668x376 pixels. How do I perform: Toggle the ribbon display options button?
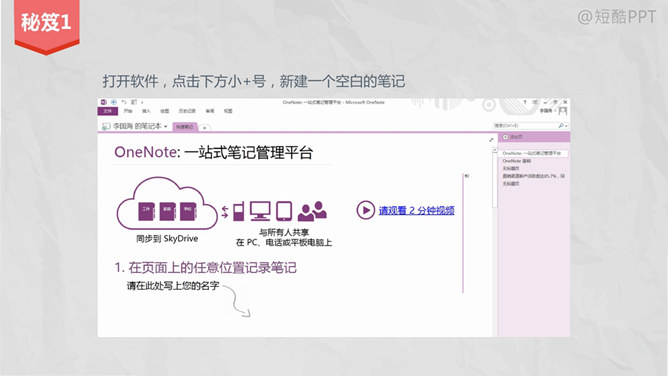(535, 102)
